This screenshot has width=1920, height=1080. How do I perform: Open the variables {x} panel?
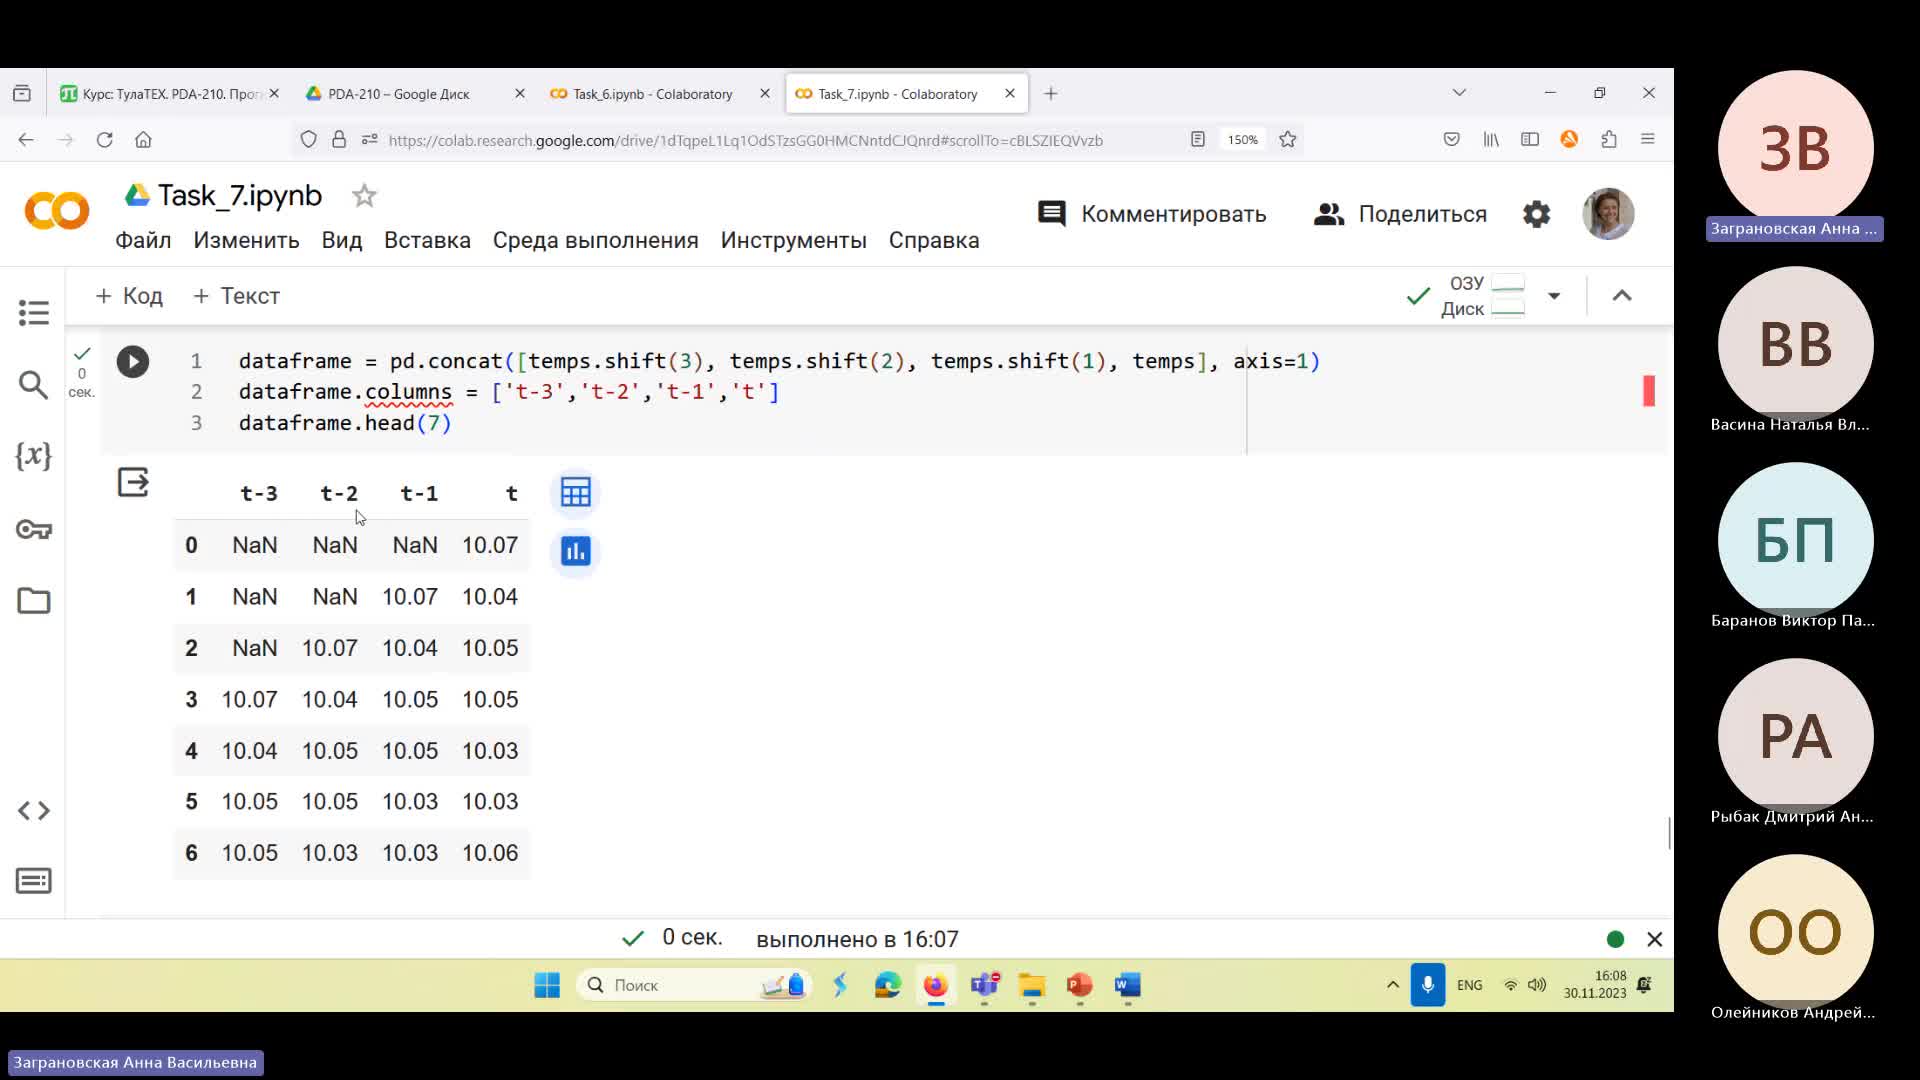[33, 456]
